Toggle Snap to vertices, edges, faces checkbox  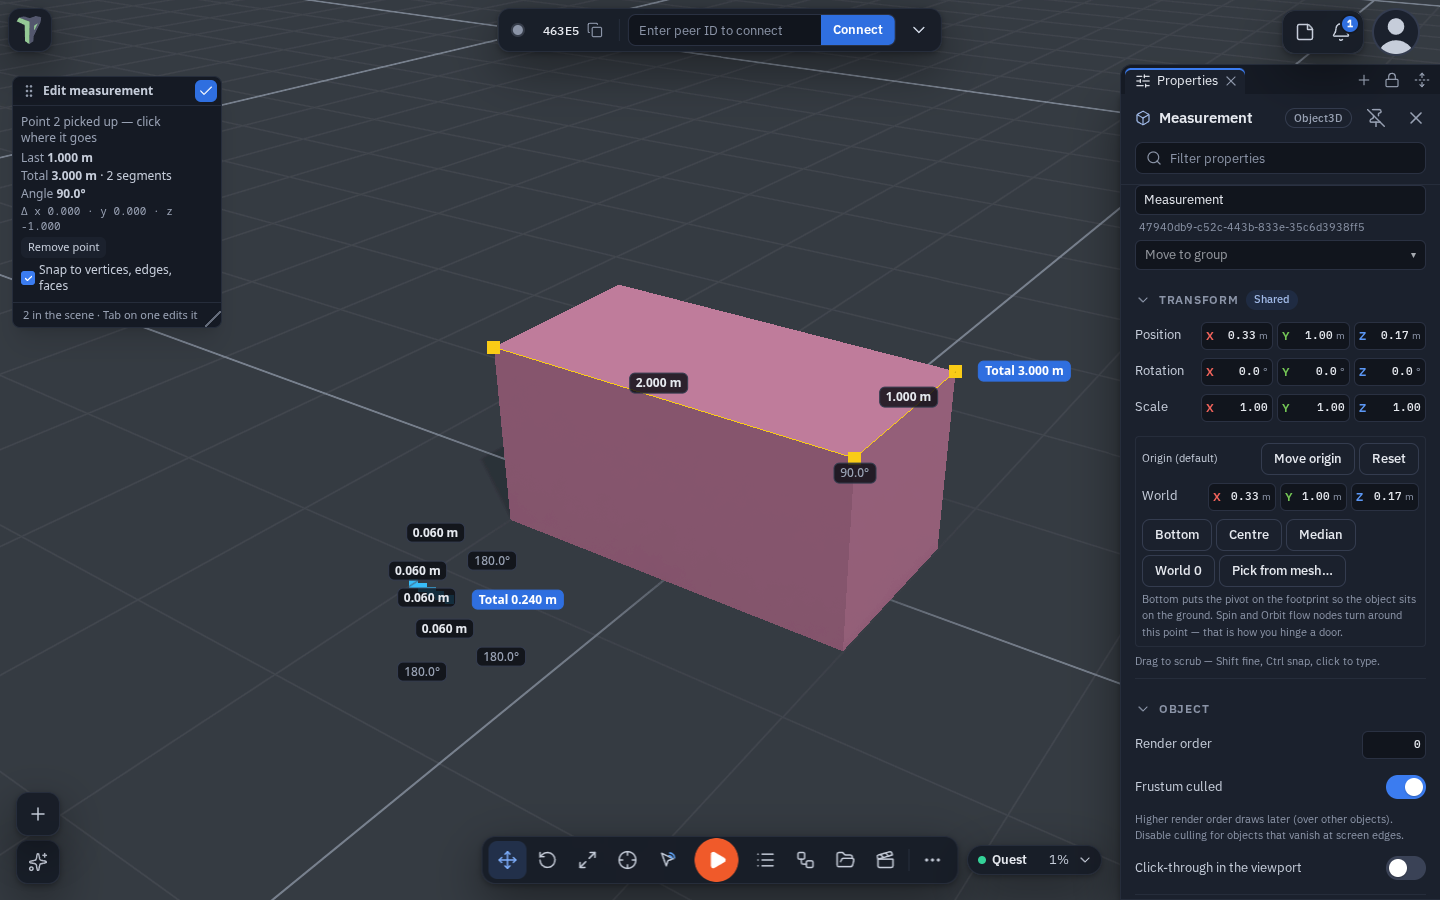pos(28,278)
